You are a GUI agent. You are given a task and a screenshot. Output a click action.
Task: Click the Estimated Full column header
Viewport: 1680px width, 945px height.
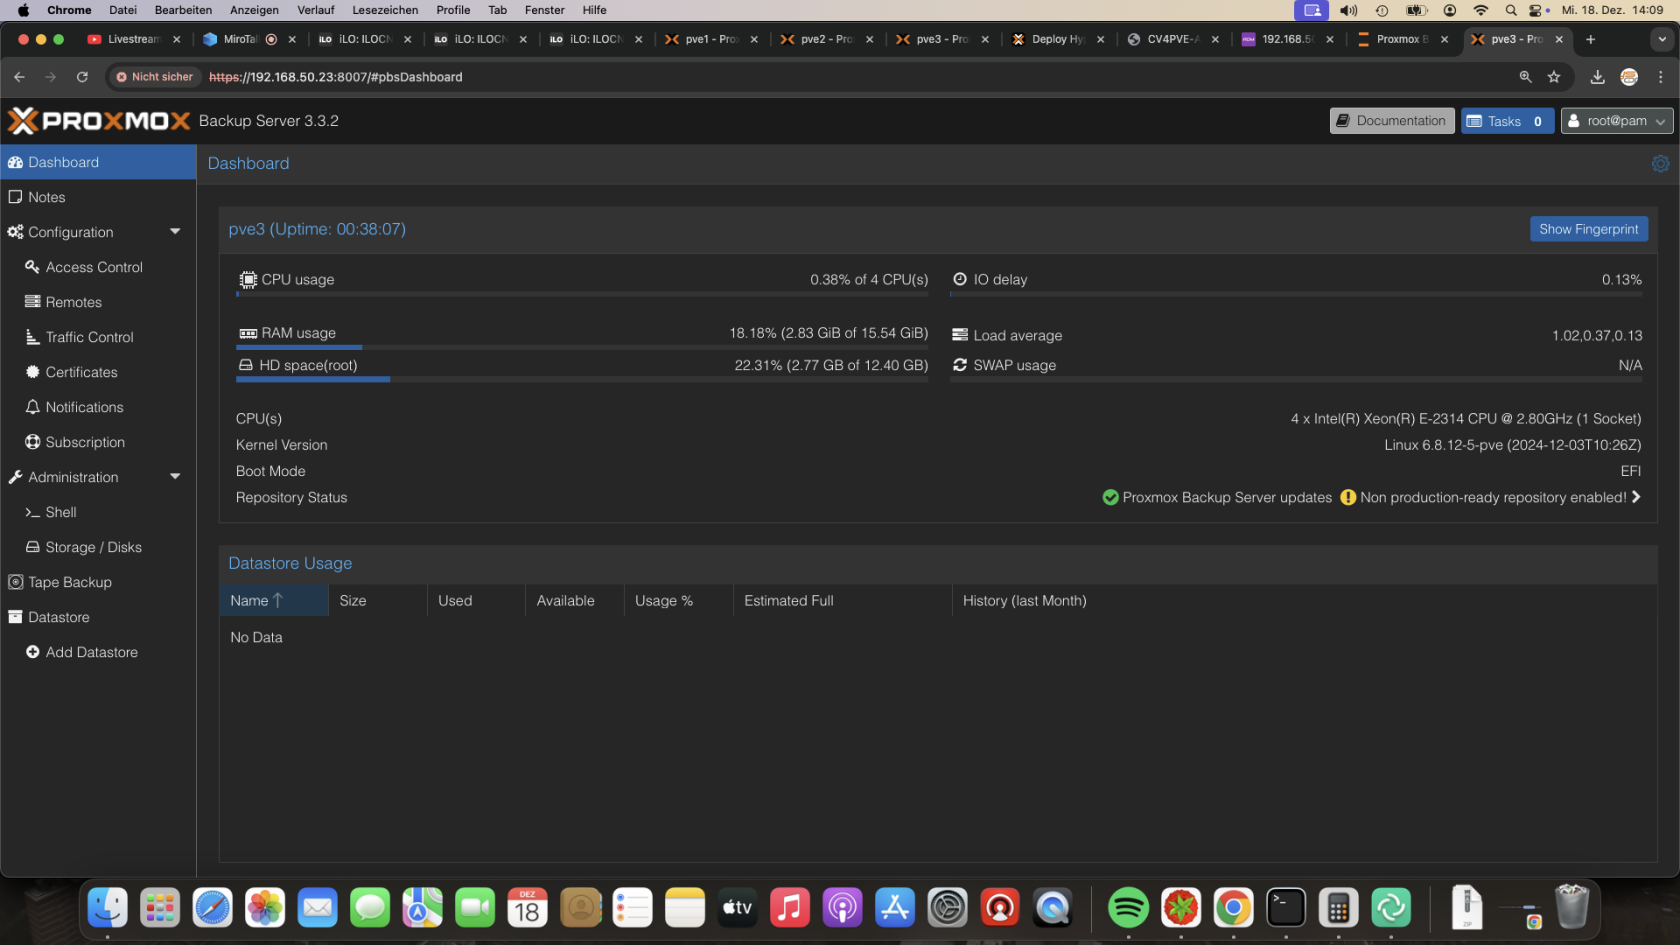pyautogui.click(x=842, y=600)
